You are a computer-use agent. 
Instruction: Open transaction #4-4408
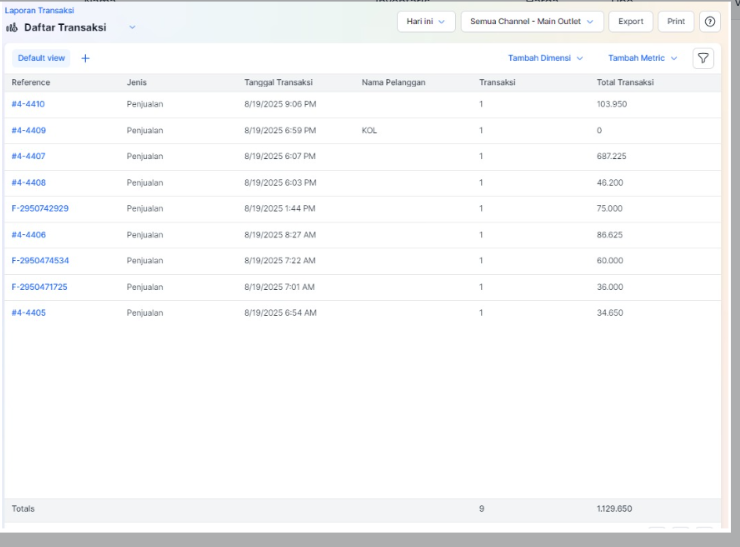point(28,183)
